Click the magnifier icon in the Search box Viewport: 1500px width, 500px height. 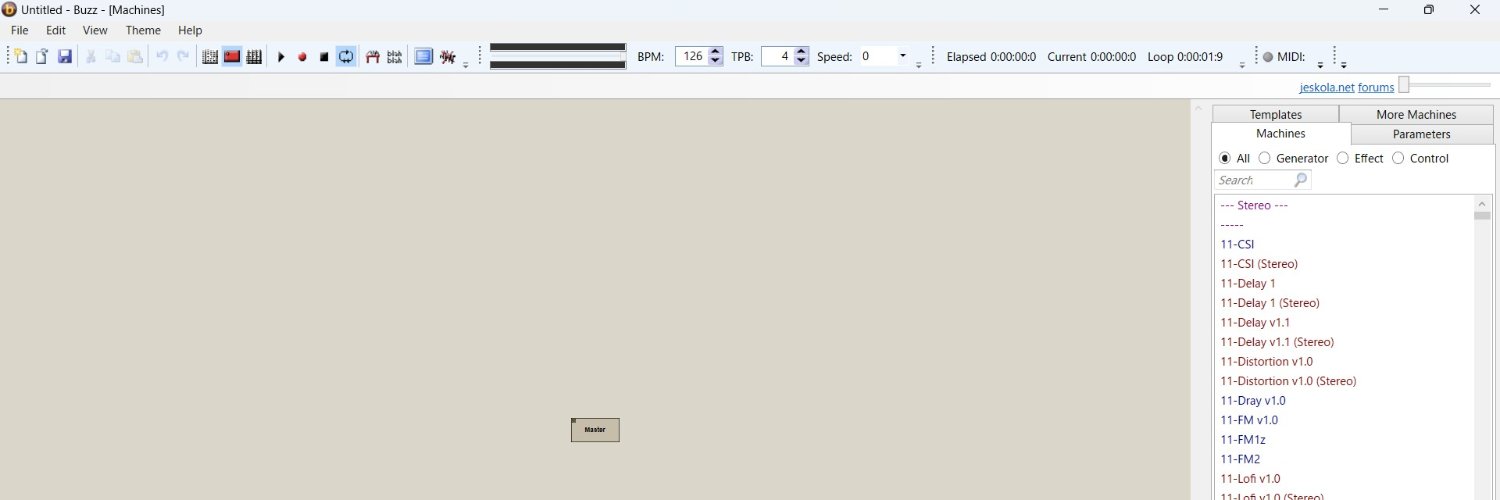1300,180
